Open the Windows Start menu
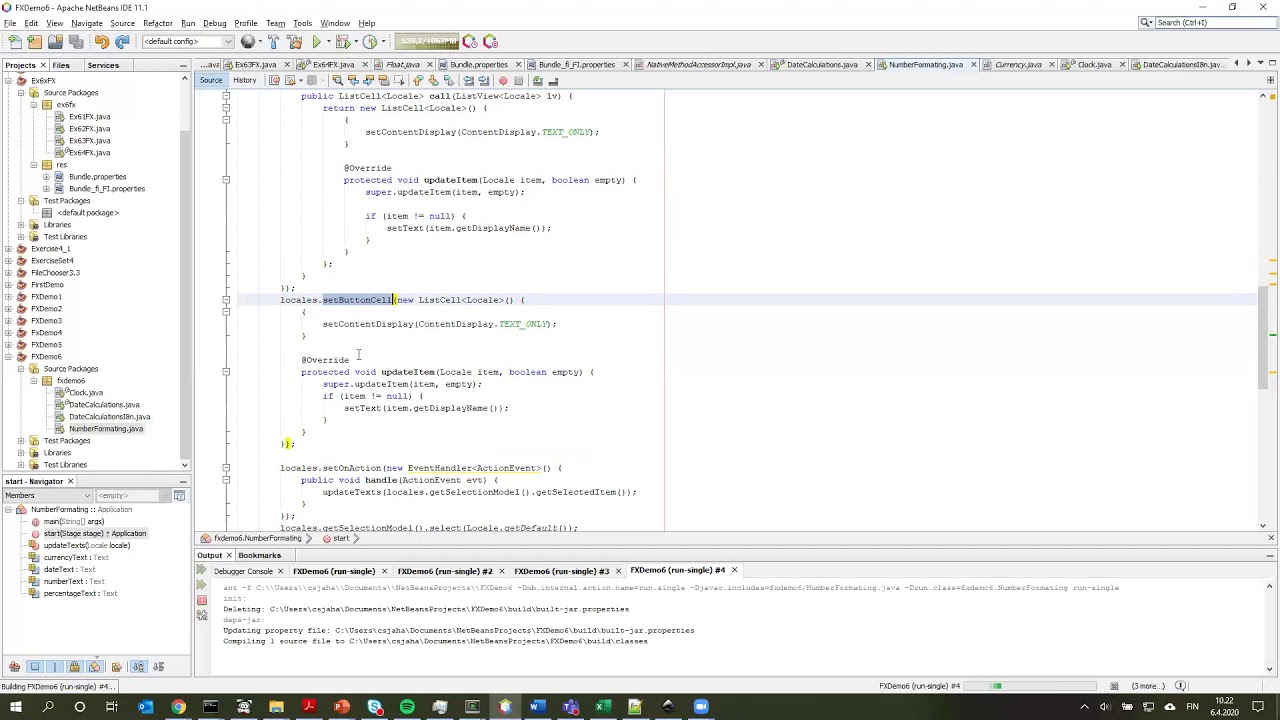The image size is (1280, 720). tap(15, 708)
